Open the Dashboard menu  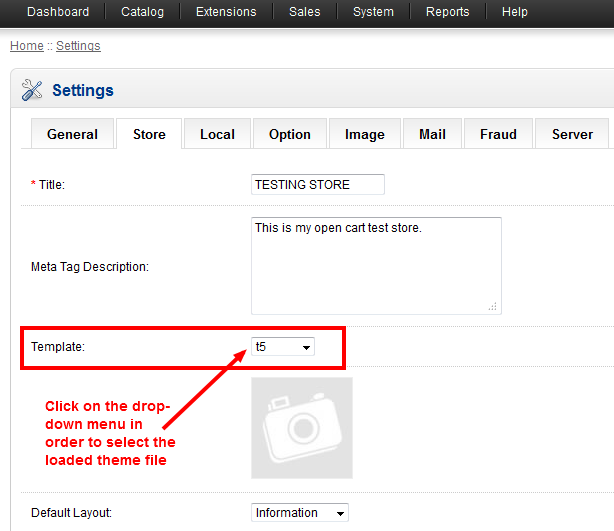(58, 12)
